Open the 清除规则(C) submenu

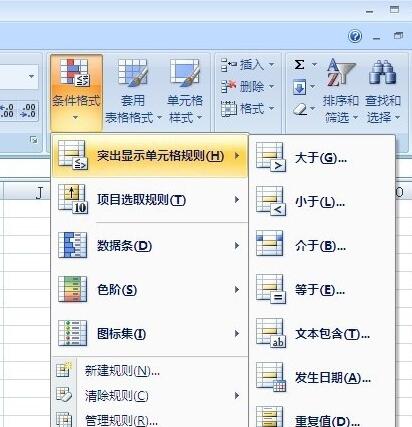click(150, 396)
